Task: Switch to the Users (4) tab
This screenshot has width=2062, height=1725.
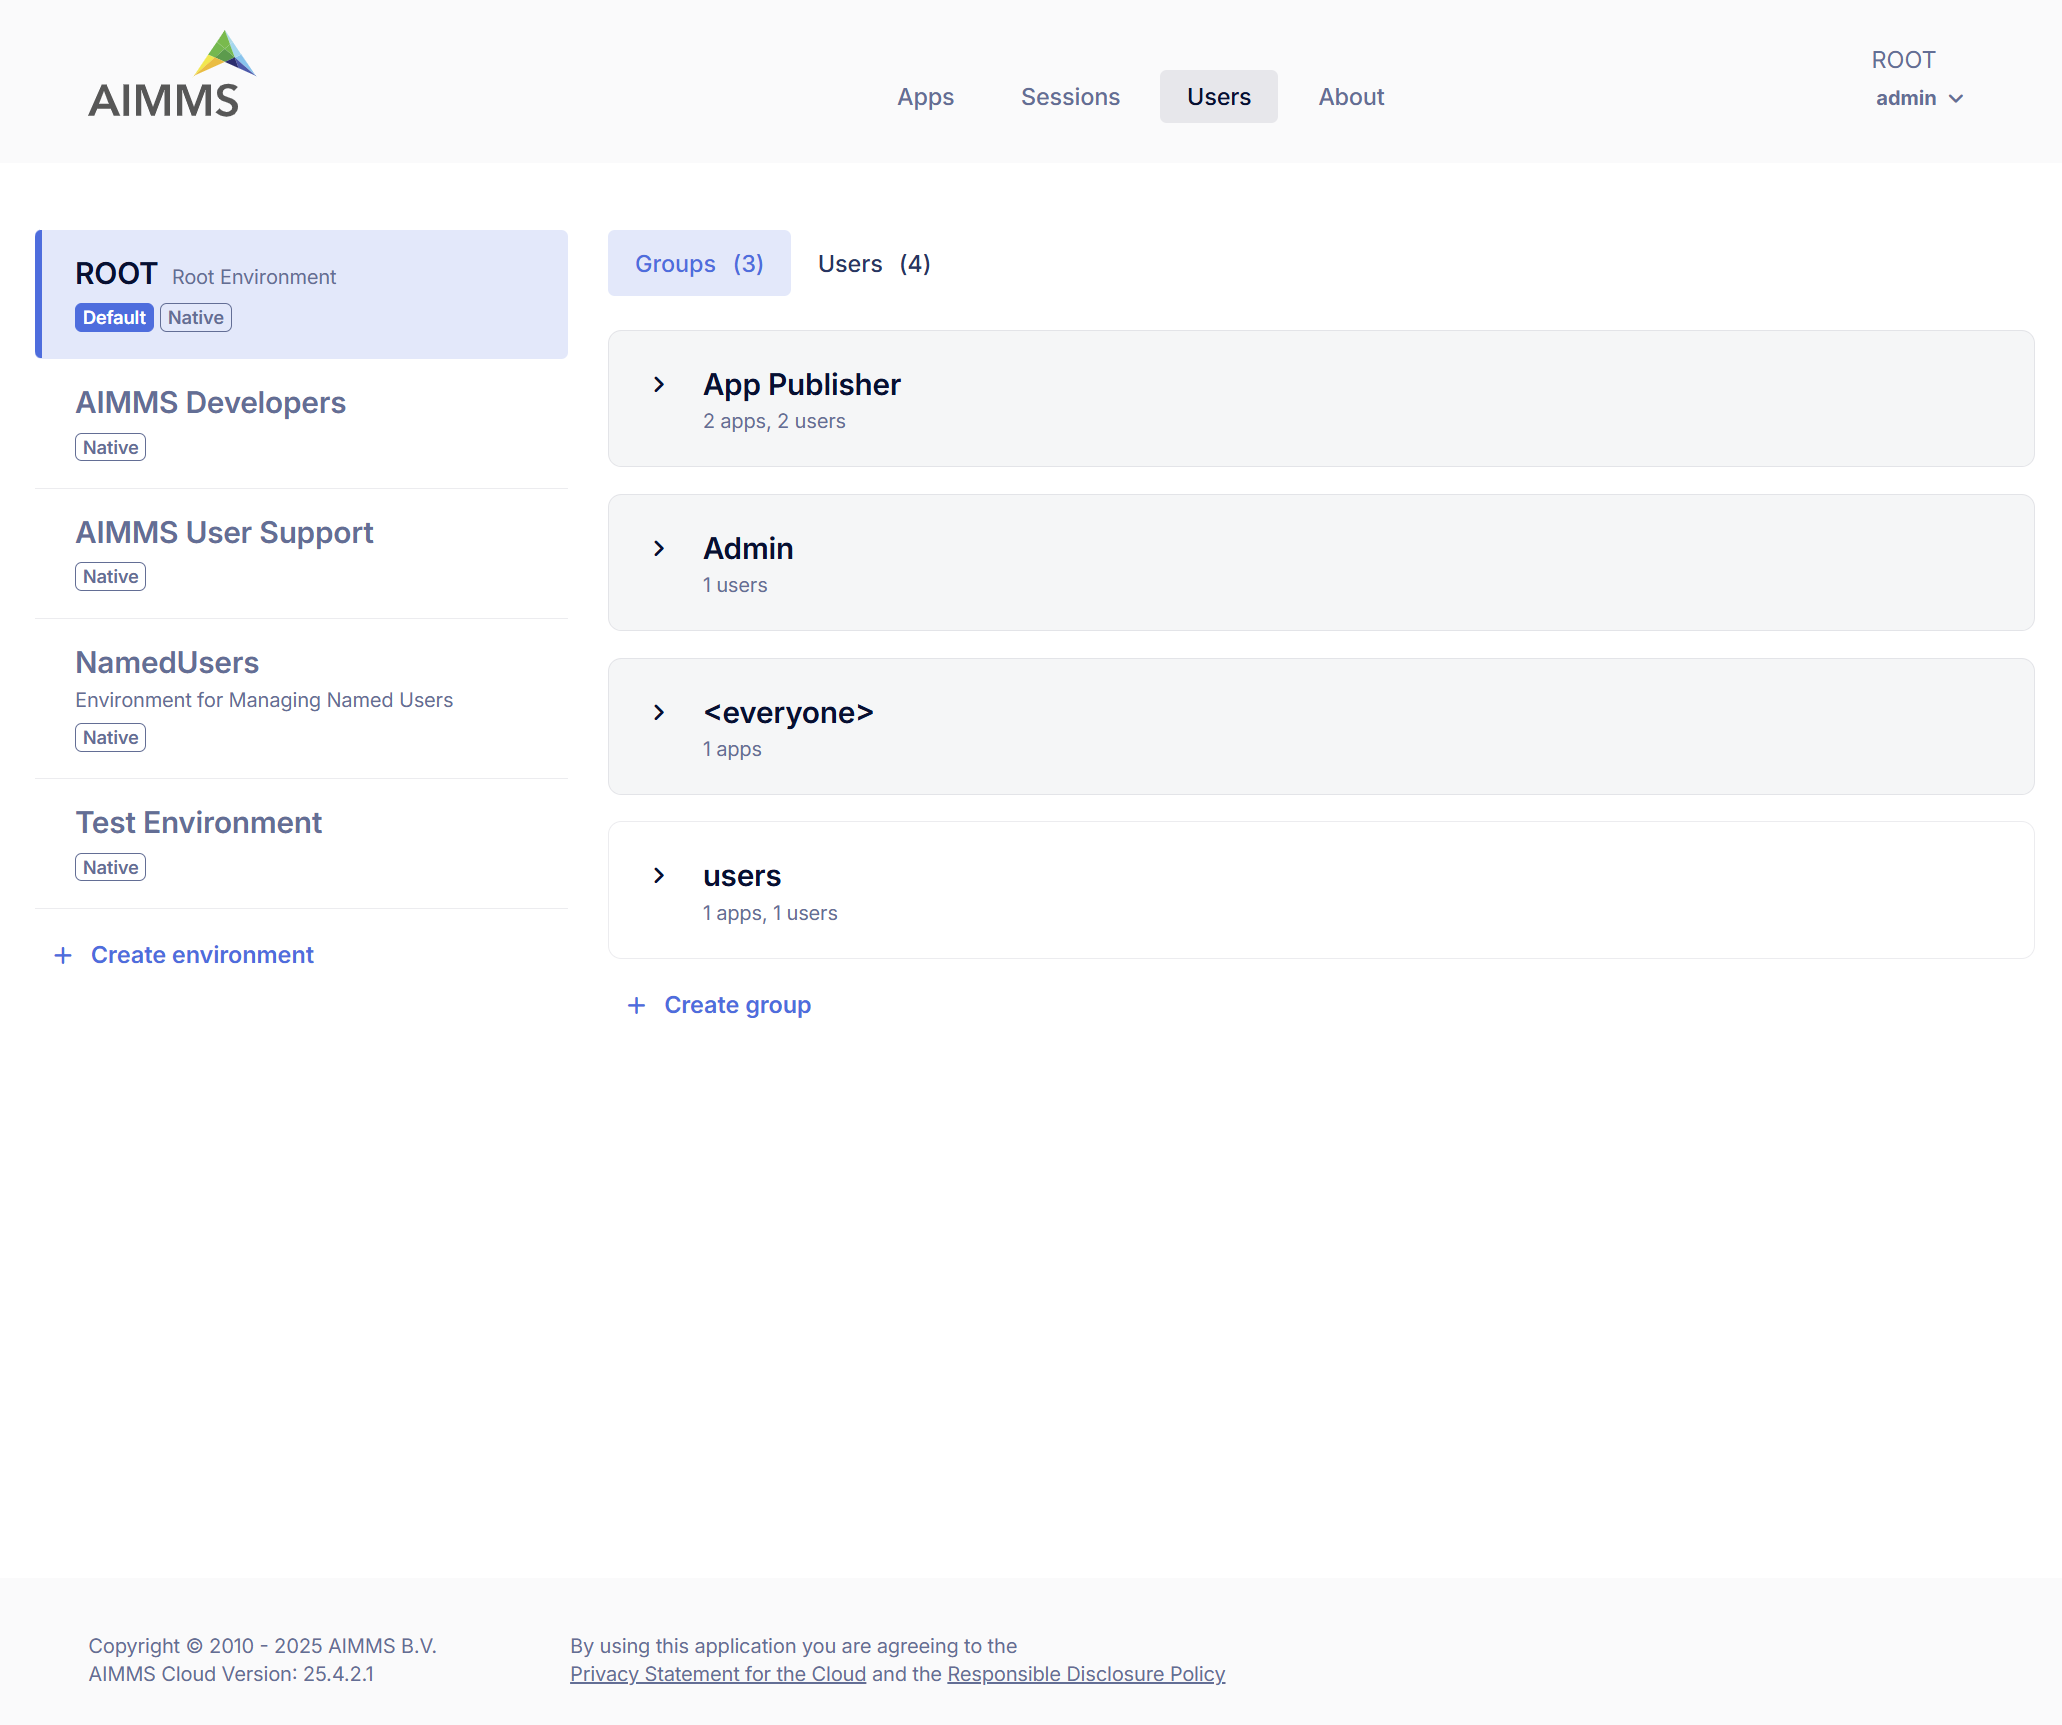Action: click(874, 264)
